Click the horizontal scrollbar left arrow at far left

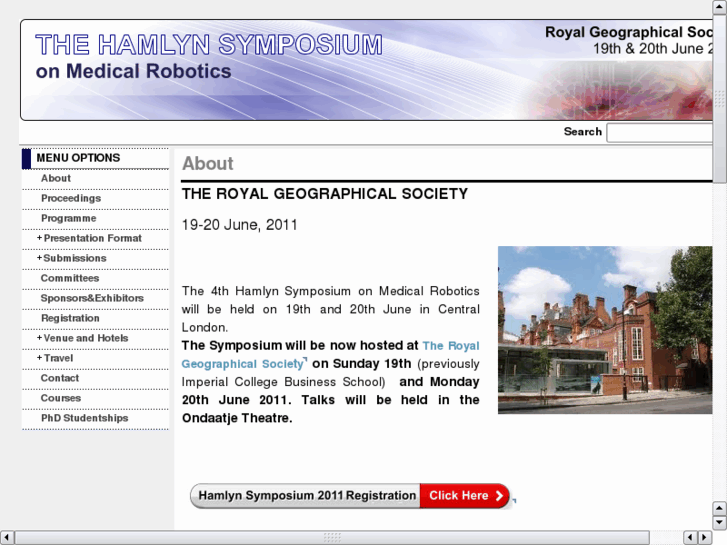pyautogui.click(x=6, y=537)
